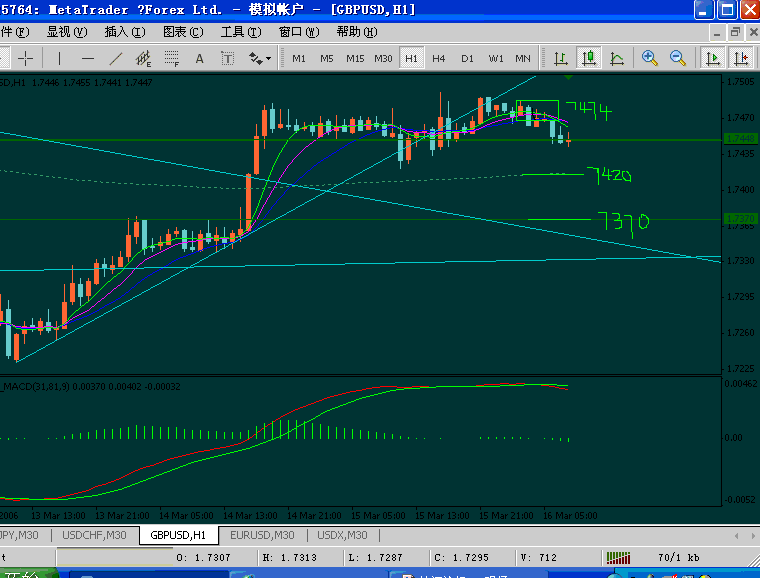
Task: Click the C: 1.7295 status field
Action: (461, 558)
